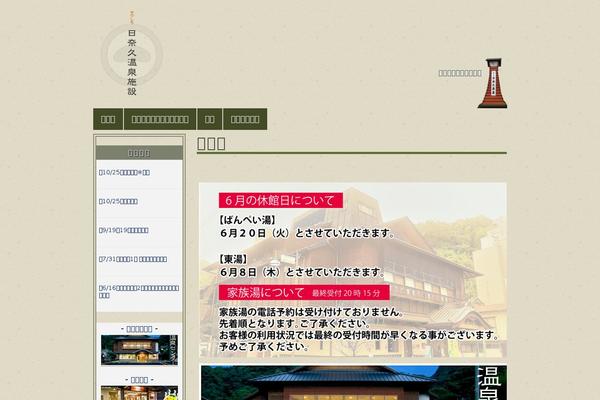Open the 10/25 news item containing the ※ mark
600x400 pixels.
[x=124, y=173]
